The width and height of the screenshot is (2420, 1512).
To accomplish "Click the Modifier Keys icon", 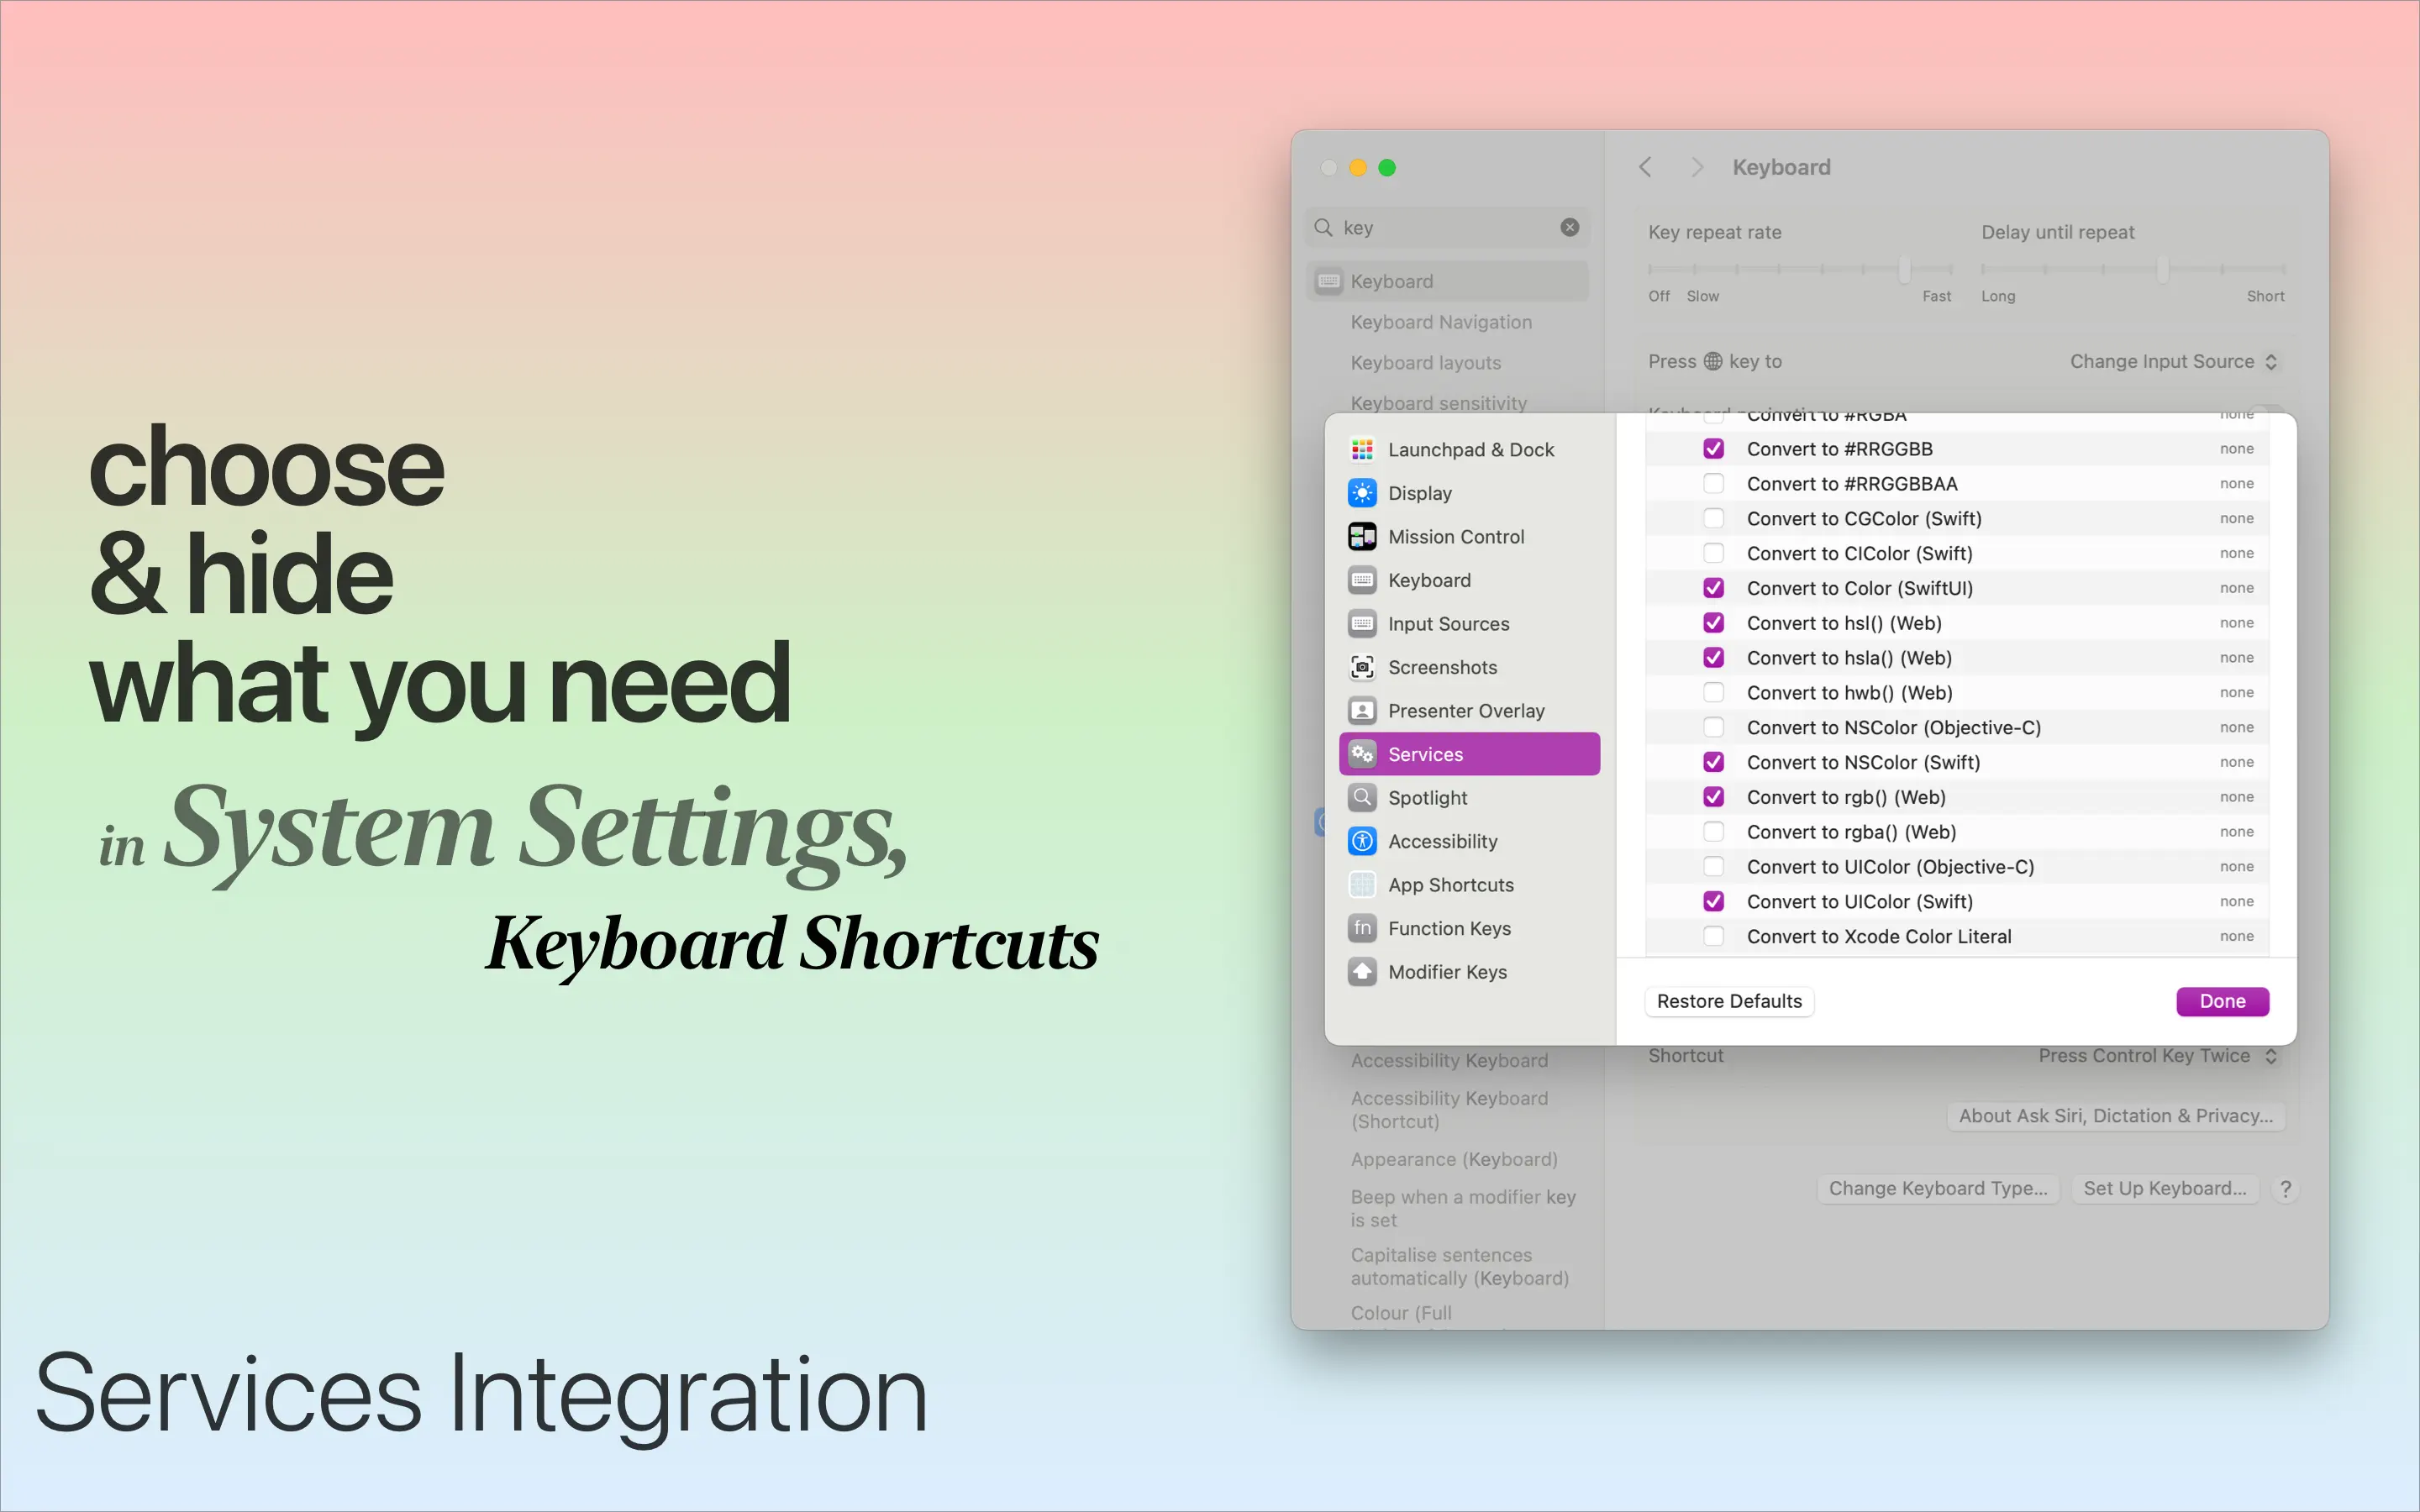I will point(1361,972).
